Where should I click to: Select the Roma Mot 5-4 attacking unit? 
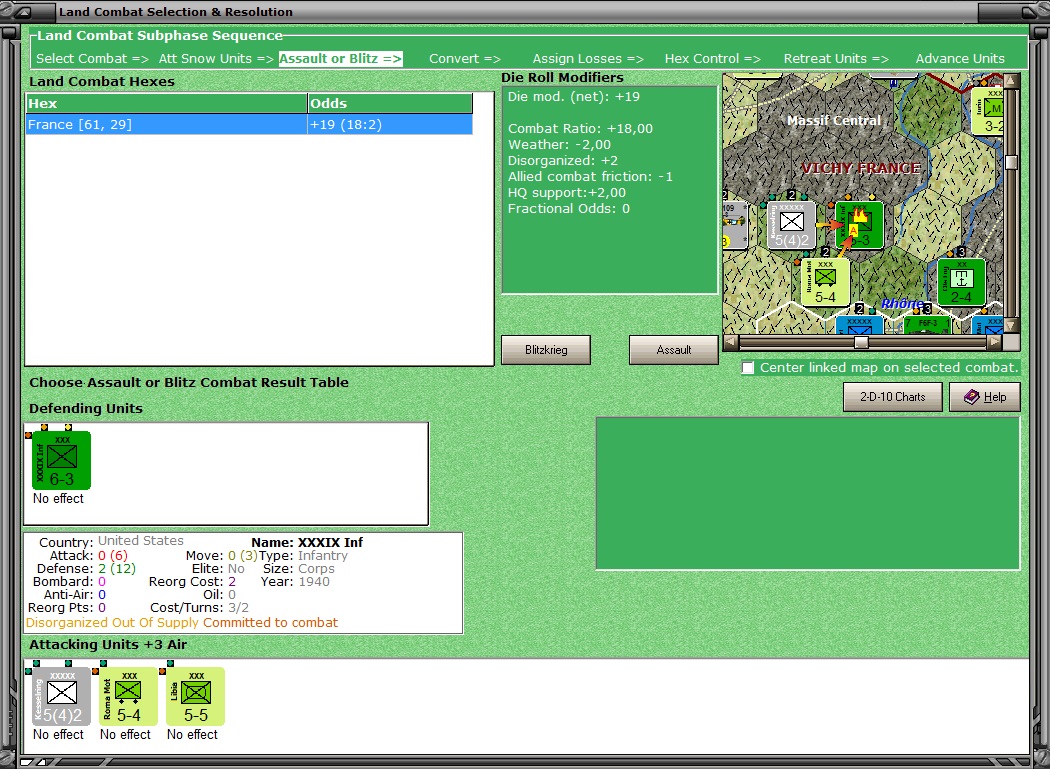click(129, 696)
